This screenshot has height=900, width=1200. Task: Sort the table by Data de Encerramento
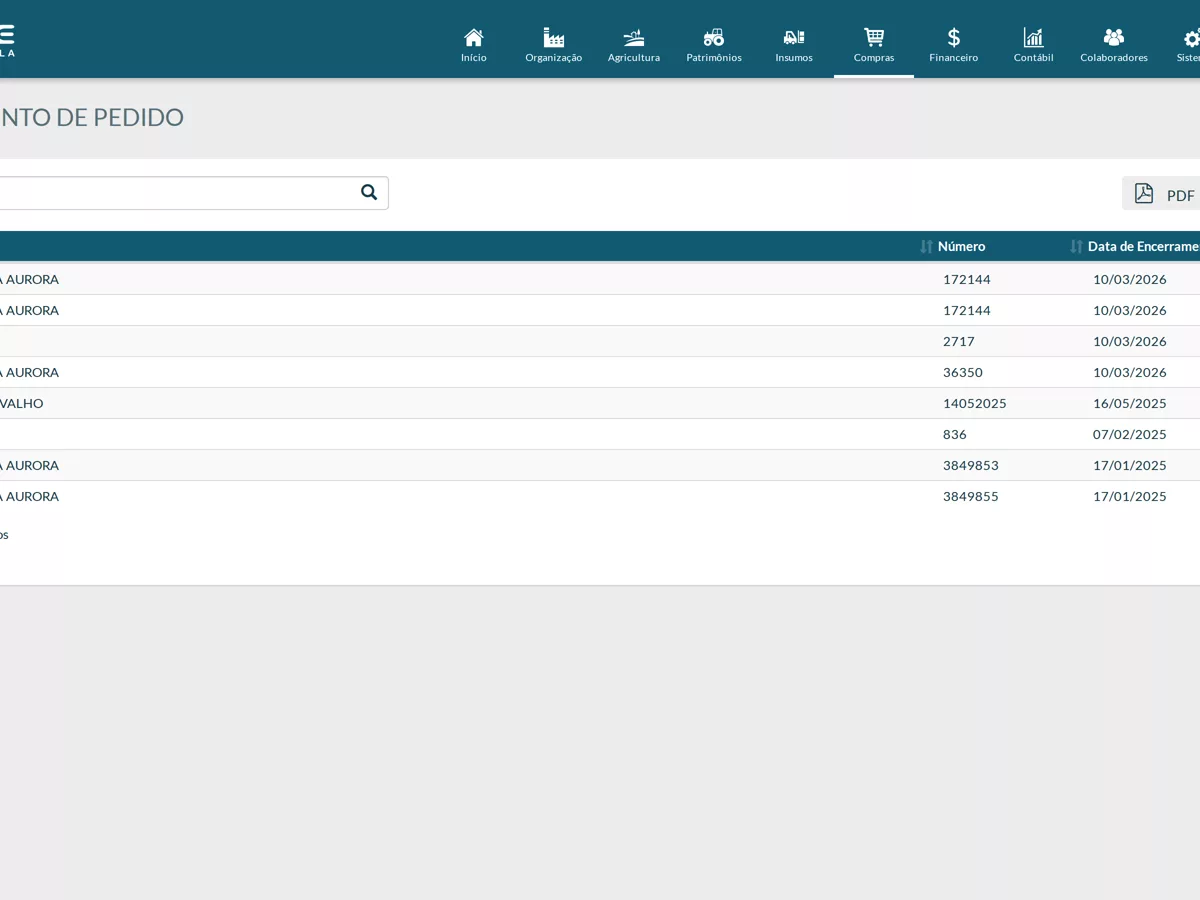[x=1135, y=246]
